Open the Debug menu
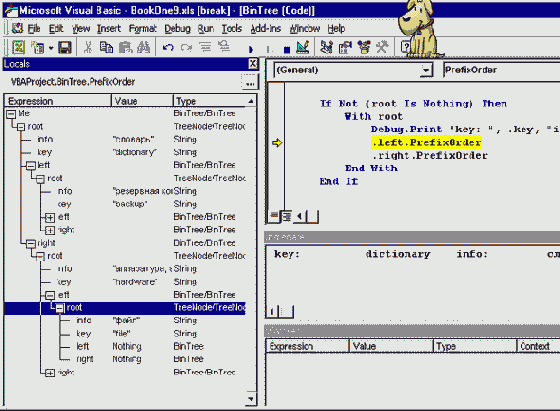Screen dimensions: 560x411 [178, 29]
